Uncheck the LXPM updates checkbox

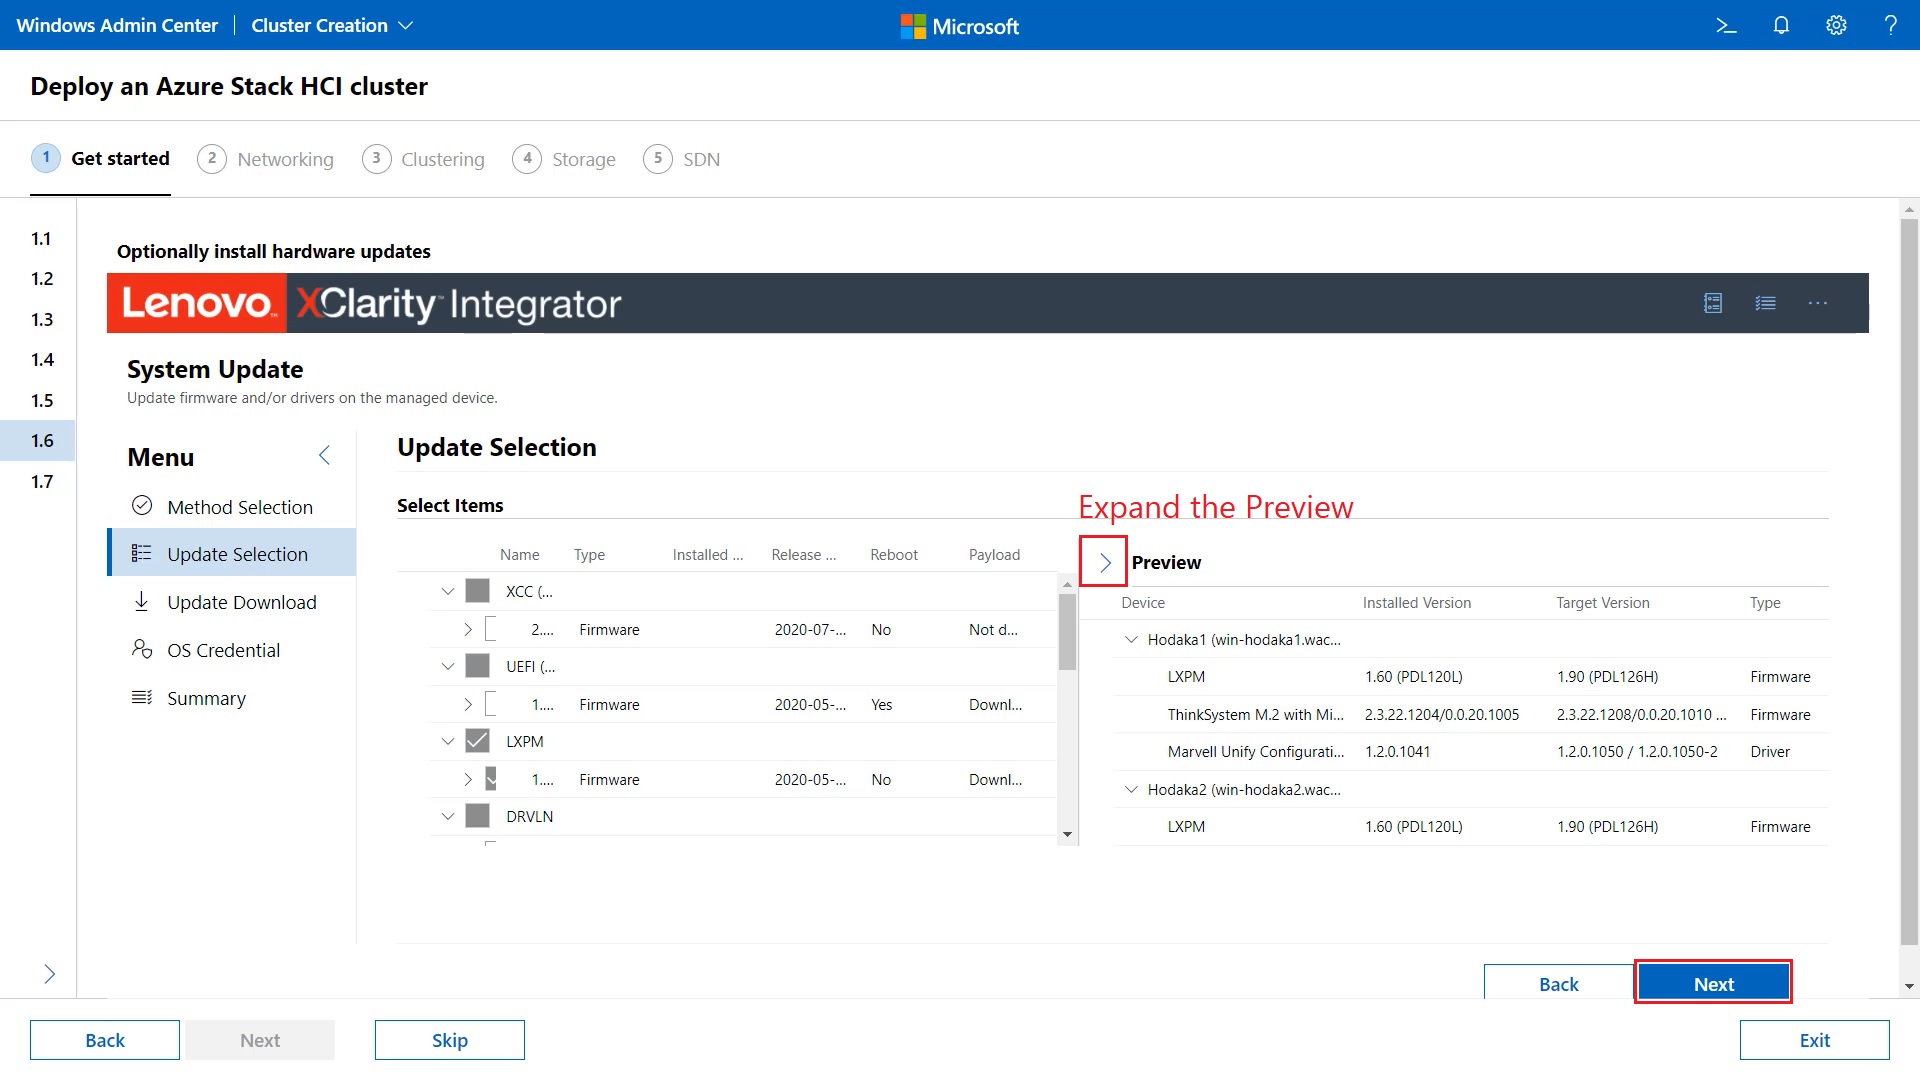pos(478,741)
